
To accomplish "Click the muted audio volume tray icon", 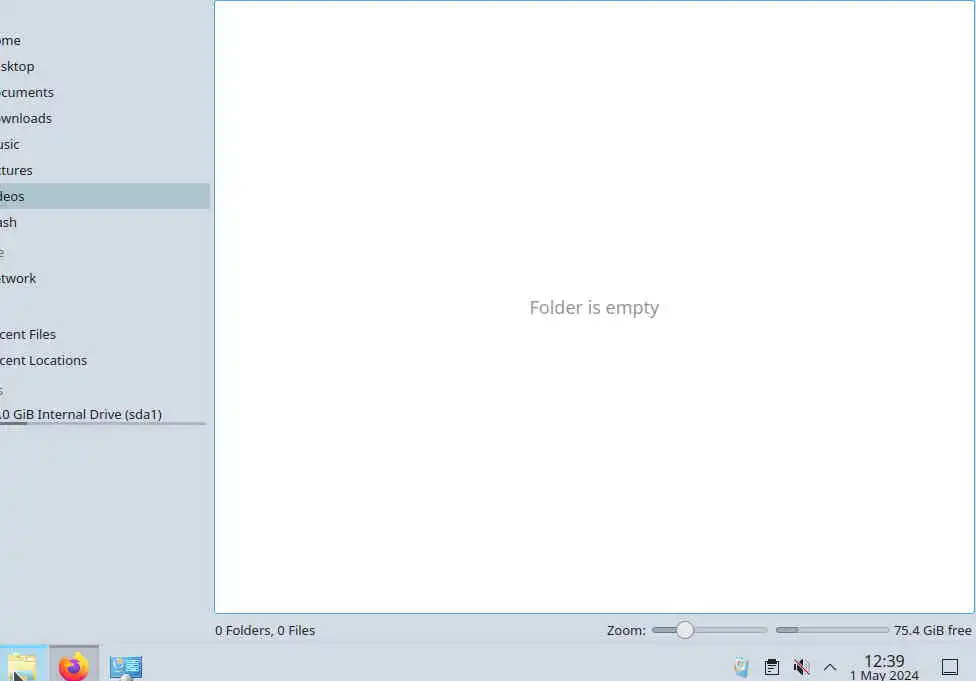I will coord(801,667).
